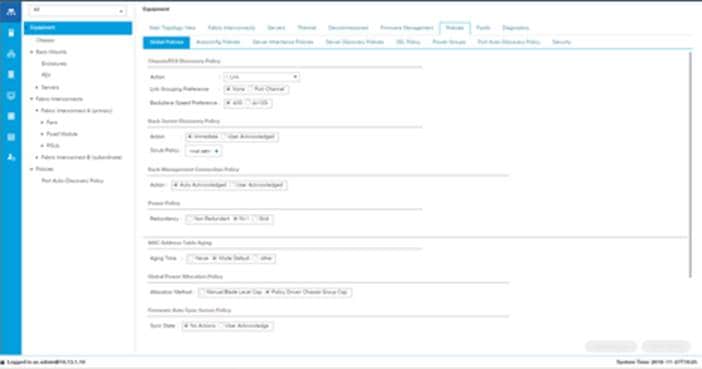This screenshot has width=702, height=369.
Task: Open the Security subtab
Action: click(x=561, y=42)
